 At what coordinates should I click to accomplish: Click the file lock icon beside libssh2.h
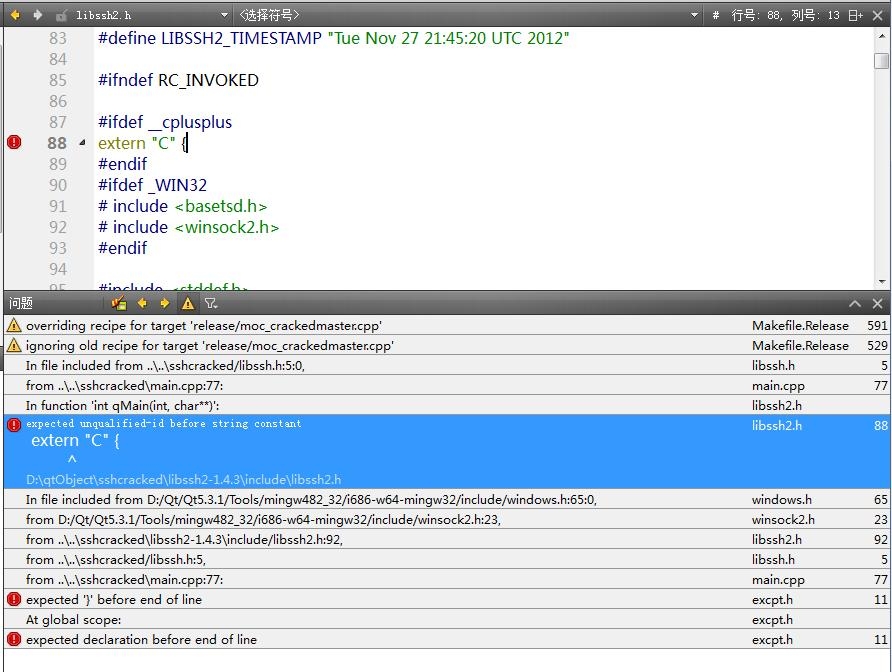click(62, 16)
